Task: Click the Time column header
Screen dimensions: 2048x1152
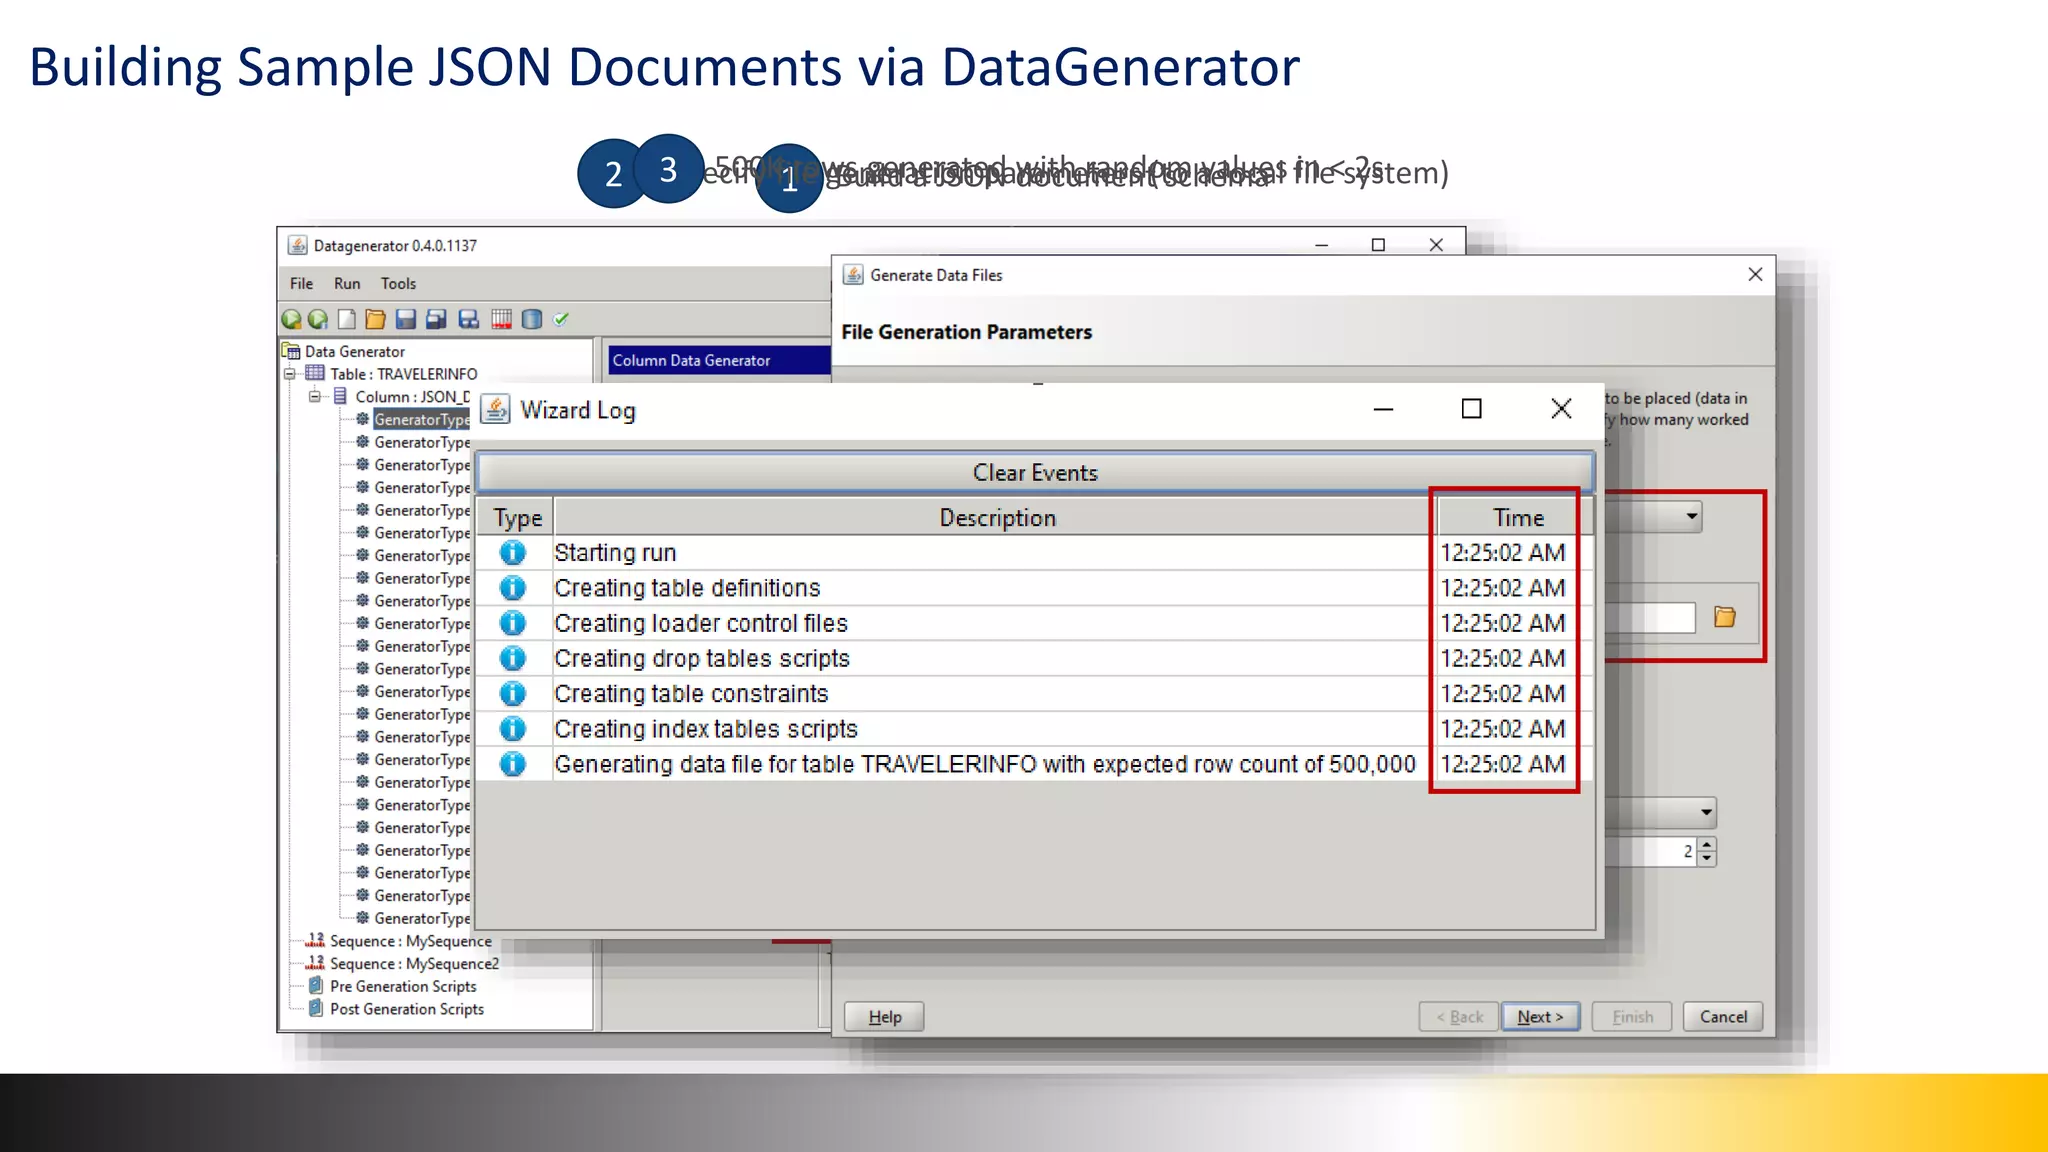Action: 1517,518
